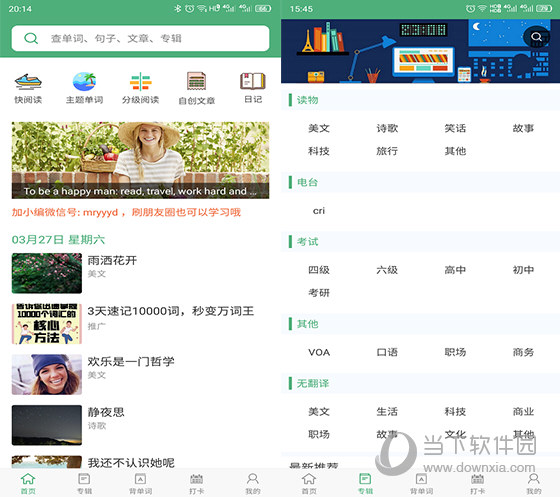560x497 pixels.
Task: Select 美文 under 读物
Action: click(x=319, y=128)
